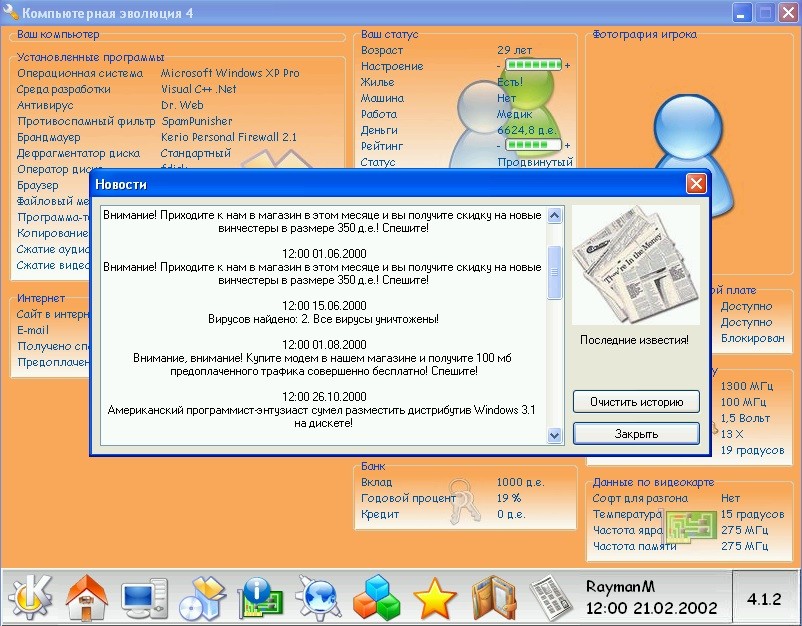Click the Настроение green progress bar
The width and height of the screenshot is (802, 626).
(x=534, y=66)
